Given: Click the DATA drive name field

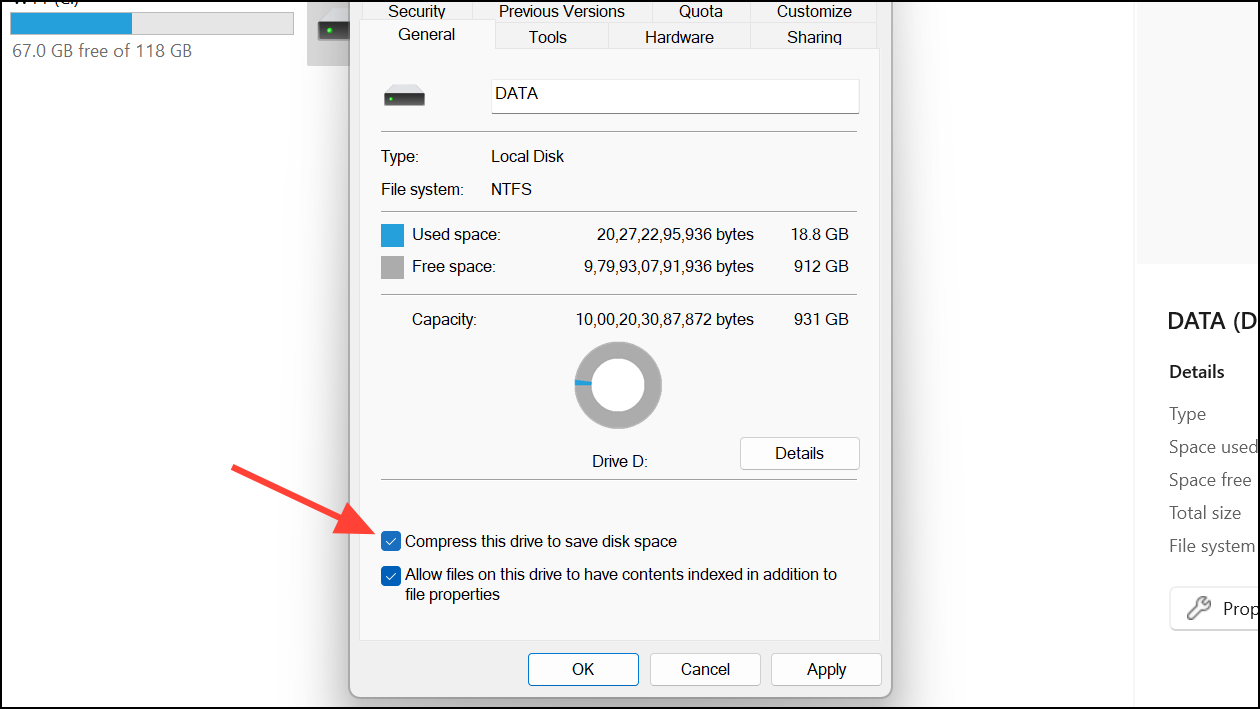Looking at the screenshot, I should pos(674,95).
